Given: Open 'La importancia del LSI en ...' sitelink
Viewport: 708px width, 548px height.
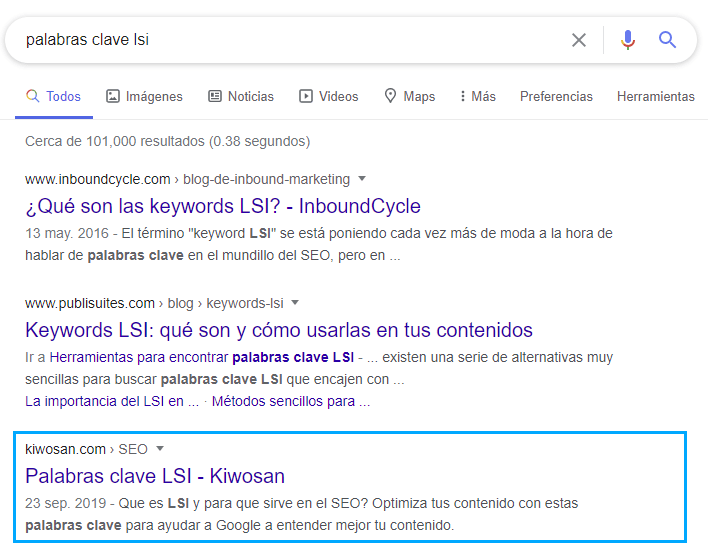Looking at the screenshot, I should [x=112, y=401].
